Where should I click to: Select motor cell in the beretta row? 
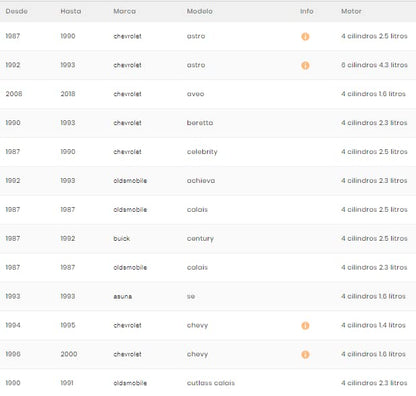coord(374,123)
